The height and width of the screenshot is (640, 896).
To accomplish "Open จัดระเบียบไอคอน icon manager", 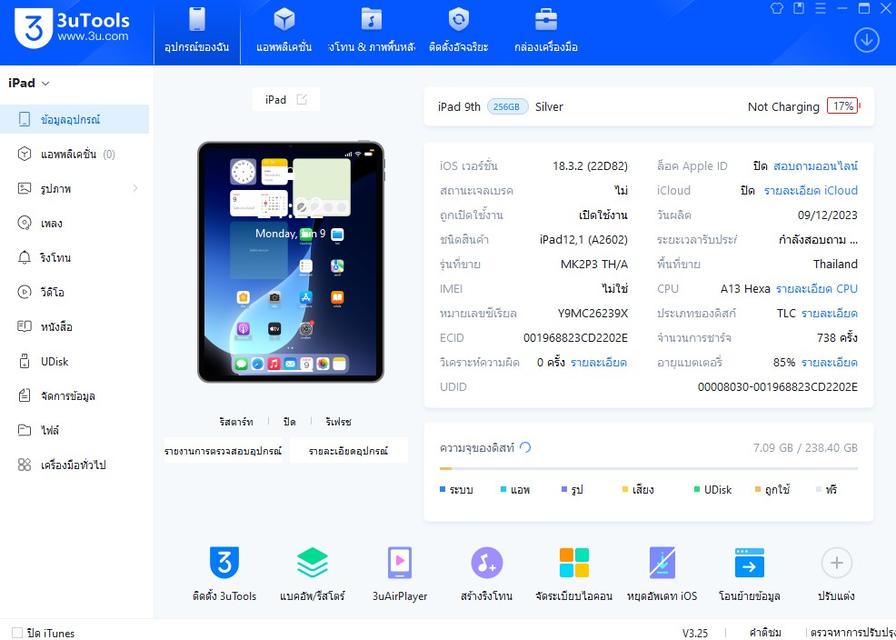I will tap(574, 574).
